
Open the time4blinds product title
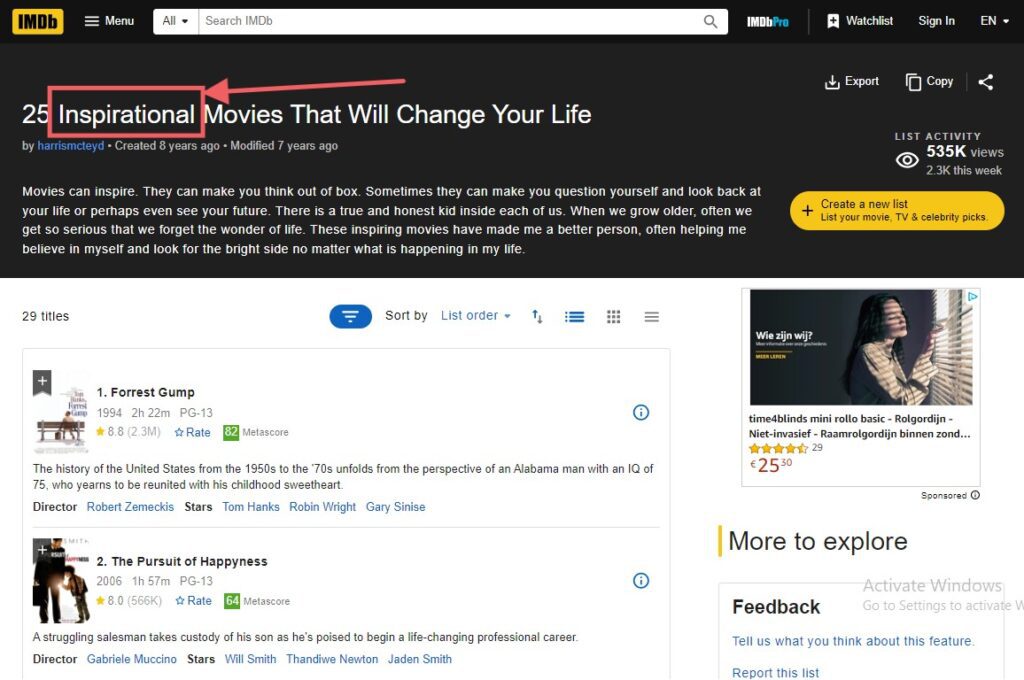859,426
